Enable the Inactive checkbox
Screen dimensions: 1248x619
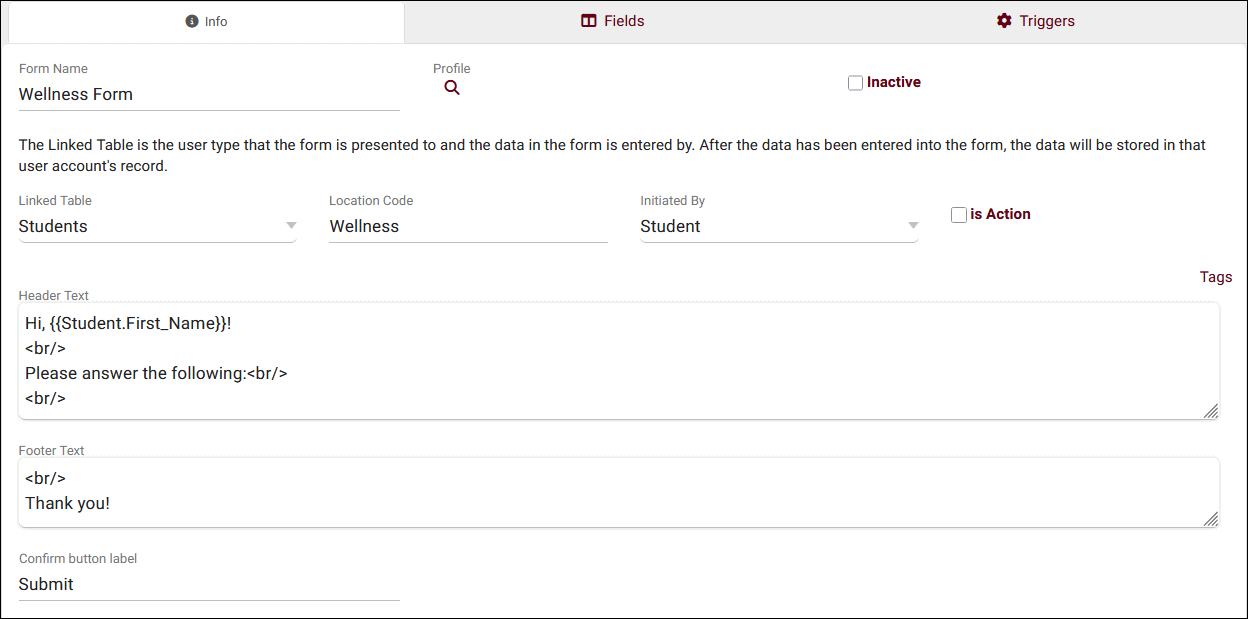855,83
